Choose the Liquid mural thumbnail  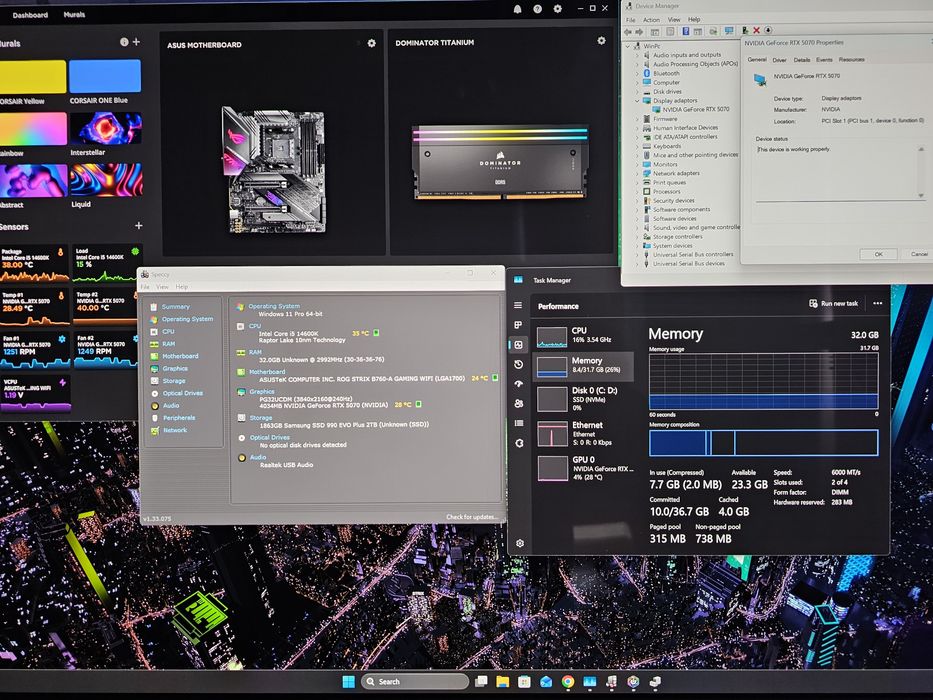(x=106, y=180)
